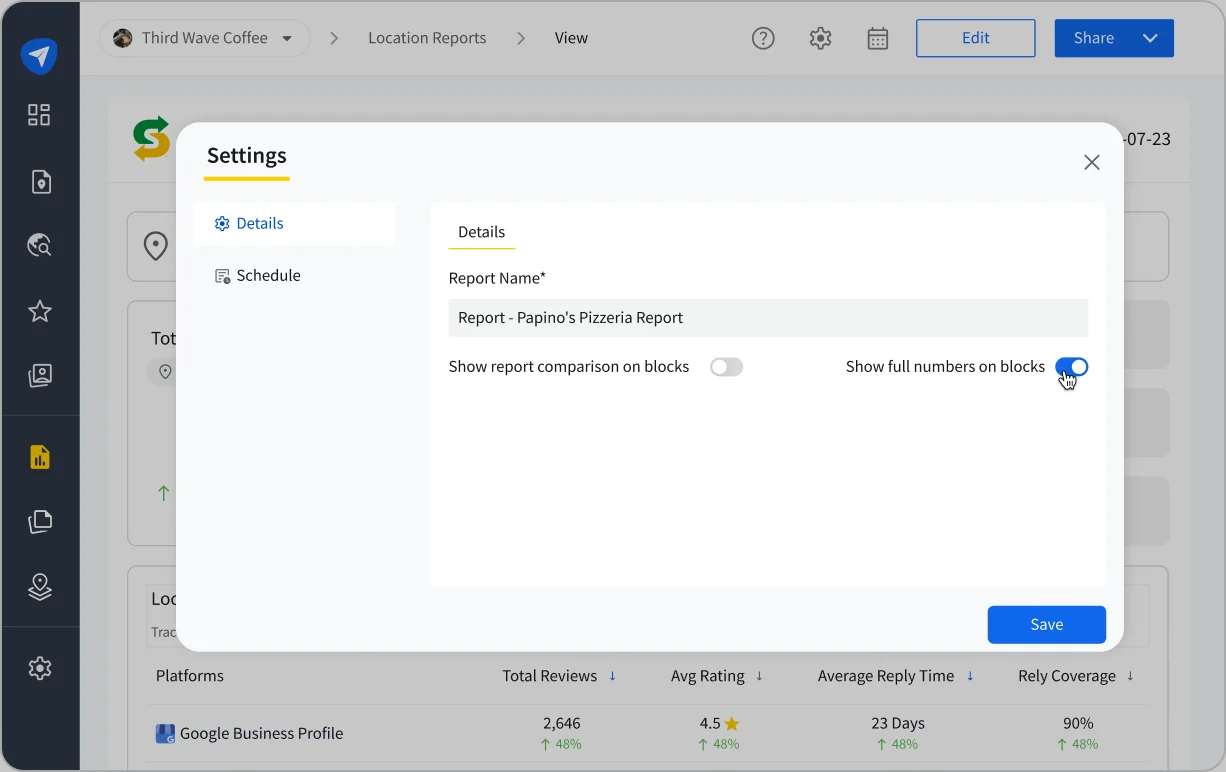Click the Google Business Profile icon

pyautogui.click(x=165, y=734)
